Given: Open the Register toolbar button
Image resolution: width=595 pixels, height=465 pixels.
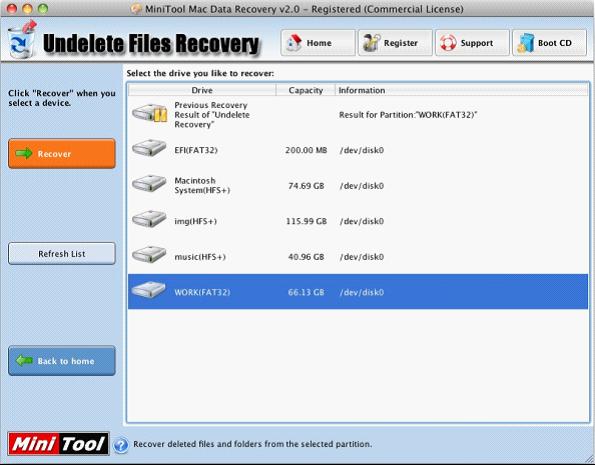Looking at the screenshot, I should click(x=395, y=43).
